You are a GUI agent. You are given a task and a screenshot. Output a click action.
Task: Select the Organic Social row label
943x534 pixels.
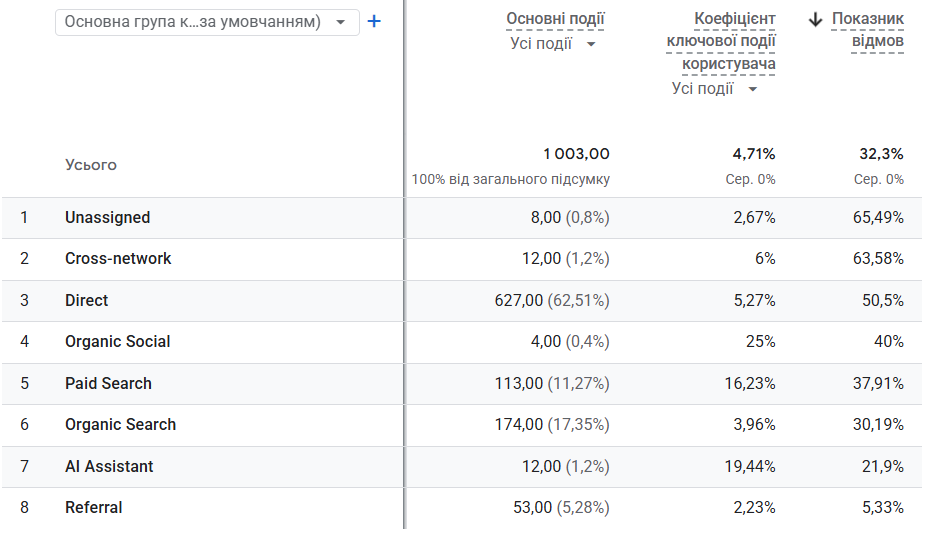tap(118, 342)
